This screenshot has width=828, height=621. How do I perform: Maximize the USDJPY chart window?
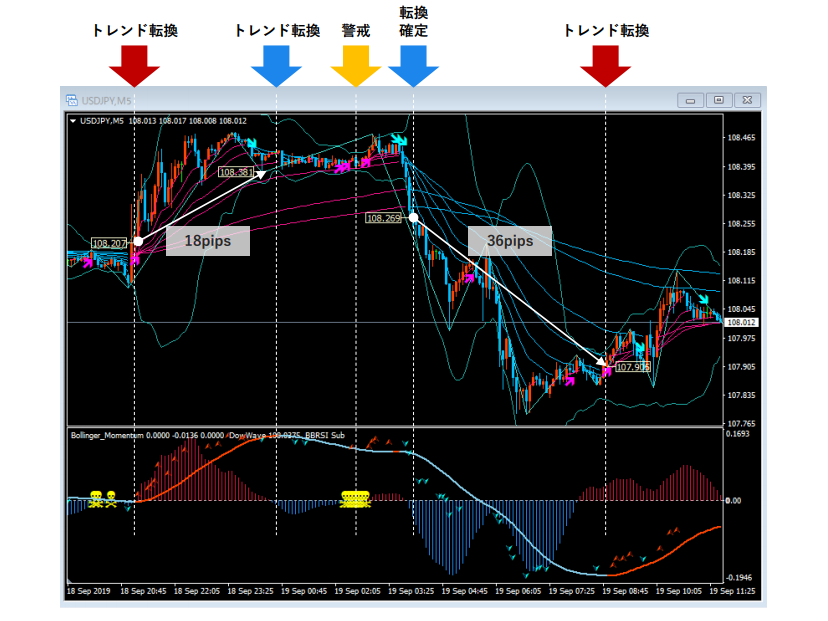[x=719, y=100]
